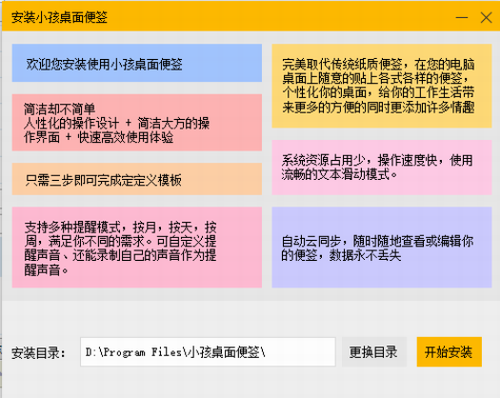Click the 更换目录 button
The height and width of the screenshot is (398, 500).
[374, 352]
